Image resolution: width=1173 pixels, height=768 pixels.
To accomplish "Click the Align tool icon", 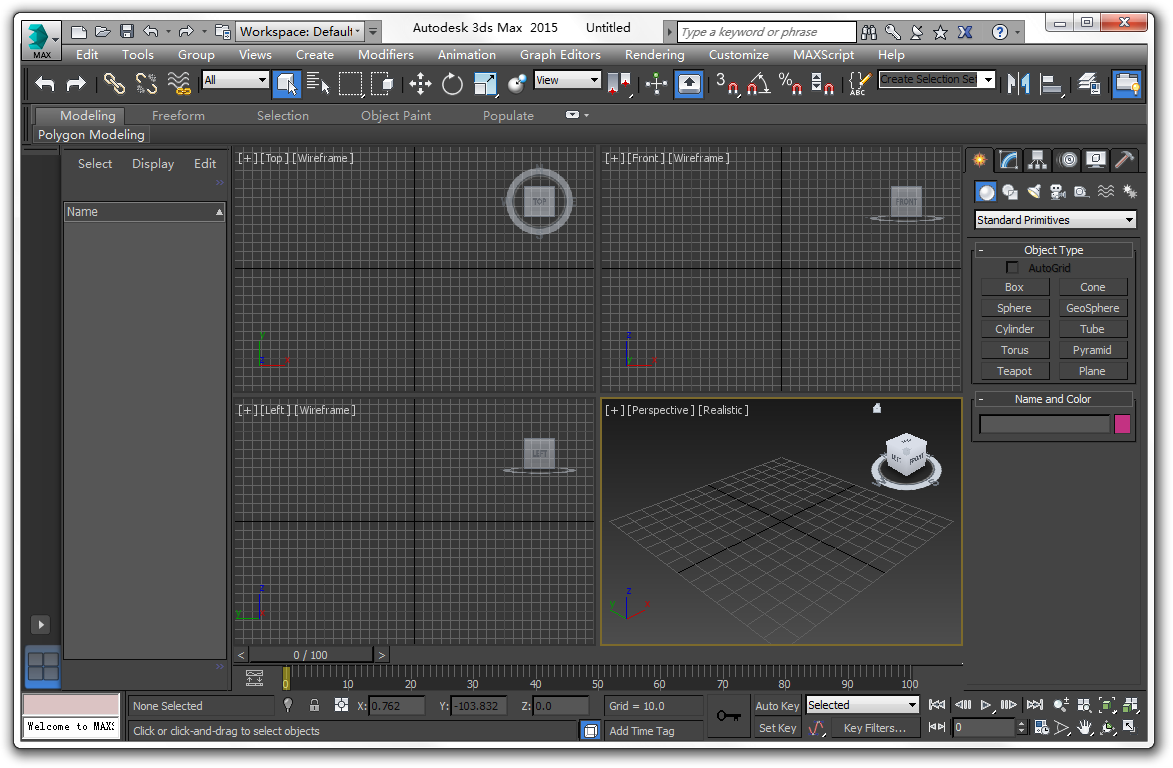I will [1052, 84].
